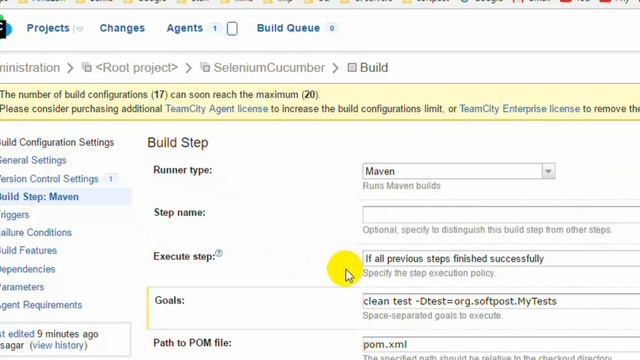Open the Root project breadcrumb
This screenshot has height=360, width=640.
click(x=137, y=68)
